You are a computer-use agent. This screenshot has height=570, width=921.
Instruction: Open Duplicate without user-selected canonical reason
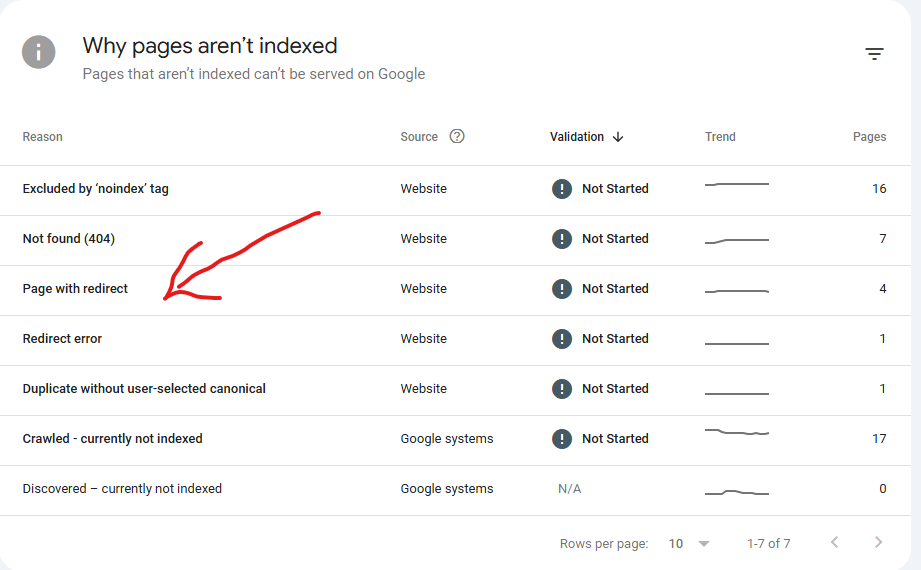coord(144,388)
